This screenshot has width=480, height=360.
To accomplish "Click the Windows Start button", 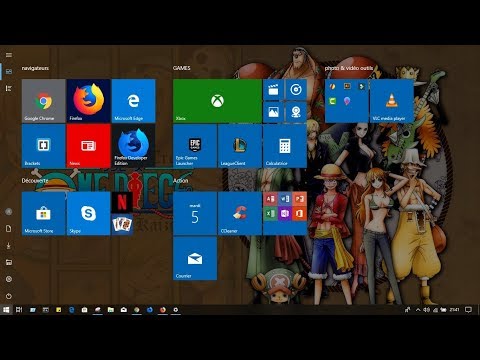I will coord(6,310).
